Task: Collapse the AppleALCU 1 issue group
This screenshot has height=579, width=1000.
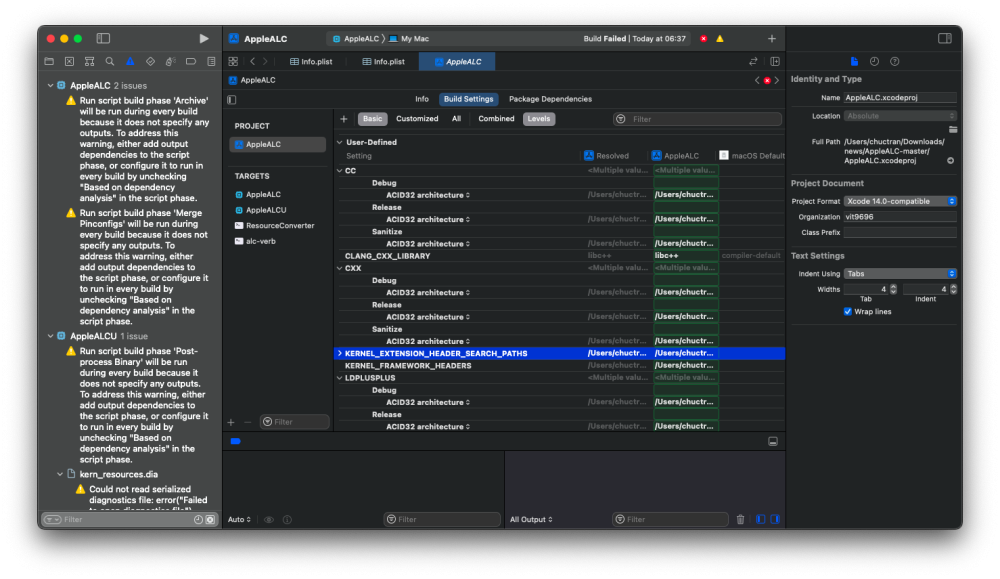Action: (x=50, y=336)
